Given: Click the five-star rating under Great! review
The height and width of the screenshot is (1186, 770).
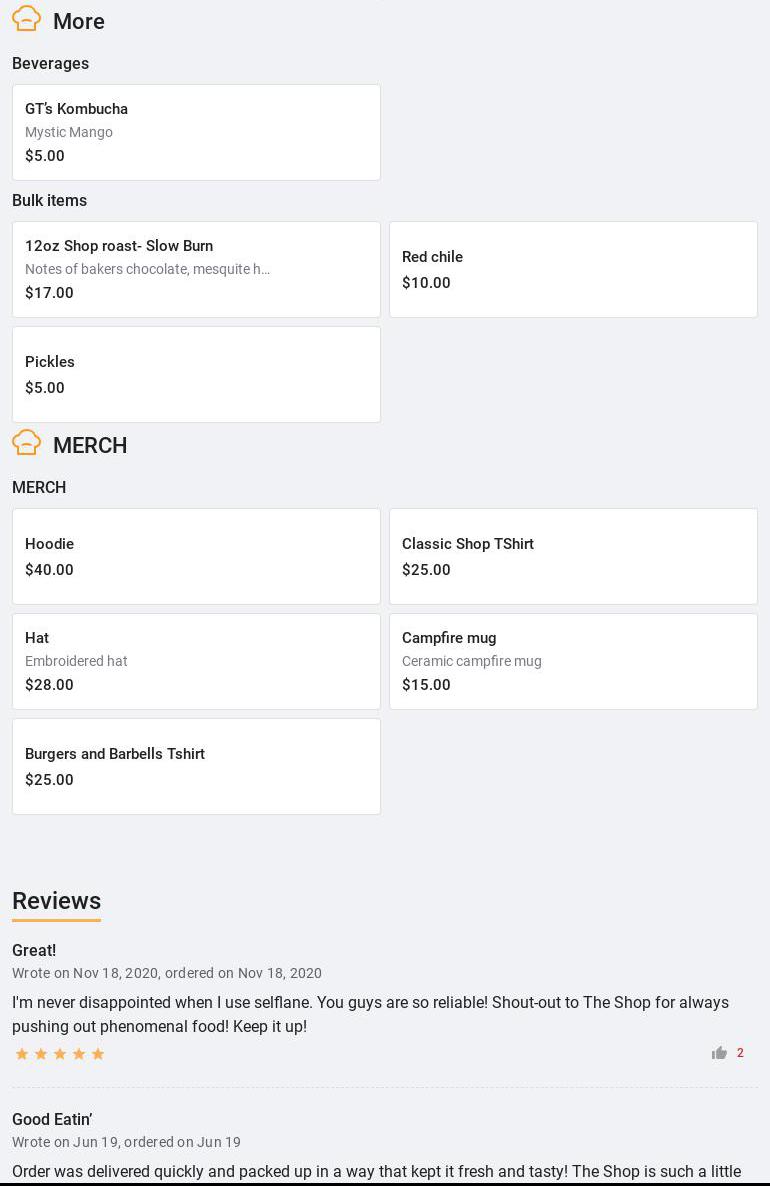Looking at the screenshot, I should (60, 1054).
